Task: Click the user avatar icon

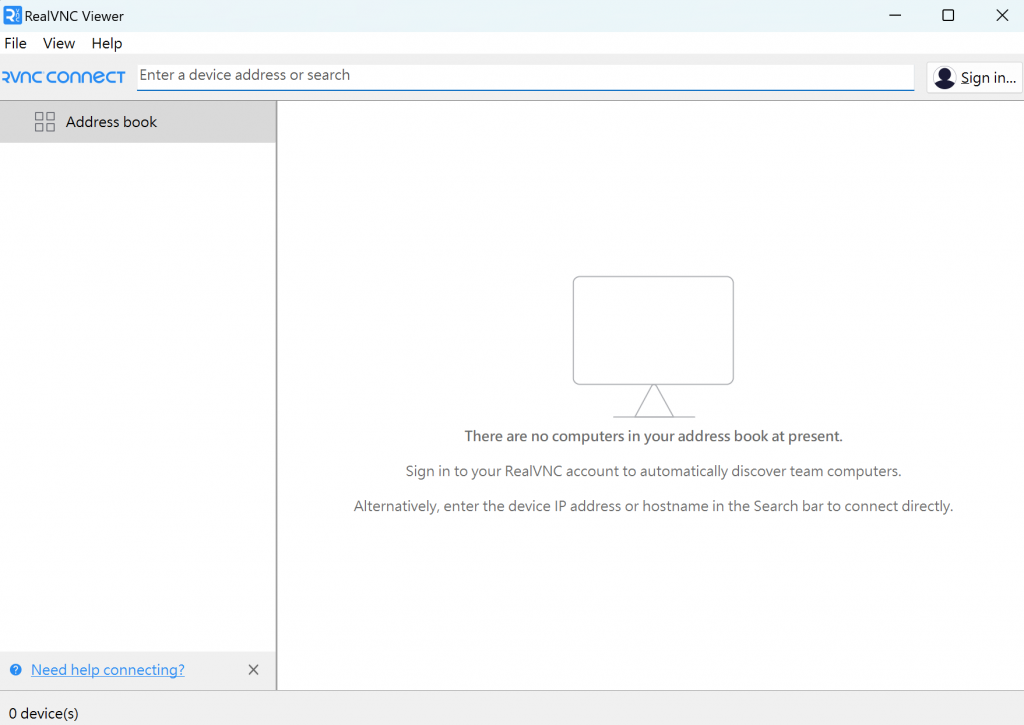Action: tap(944, 78)
